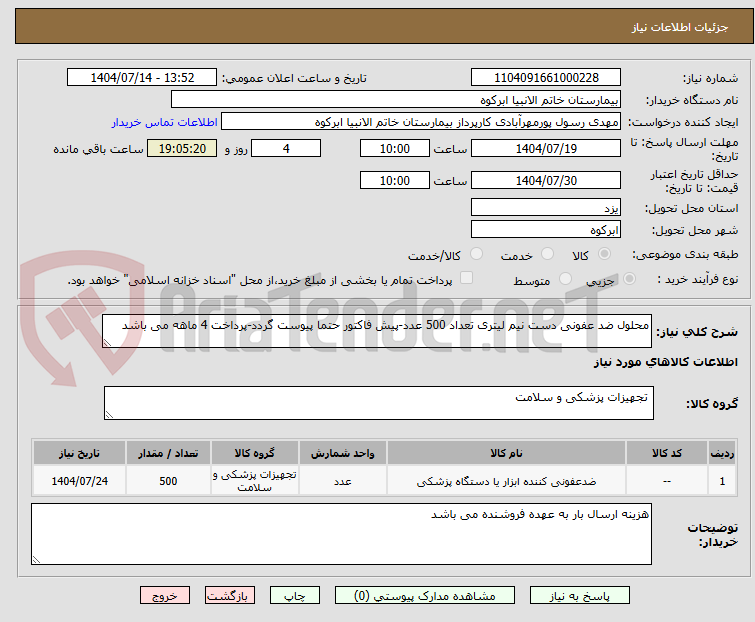Screen dimensions: 755x622
Task: Click the price validity date 1404/07/30
Action: pos(546,181)
